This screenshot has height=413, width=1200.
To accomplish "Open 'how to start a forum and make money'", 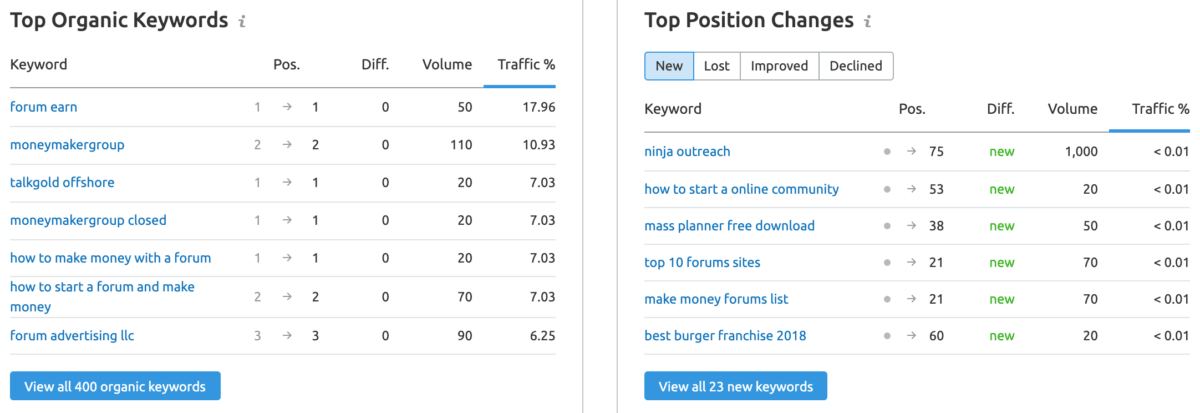I will pyautogui.click(x=102, y=297).
